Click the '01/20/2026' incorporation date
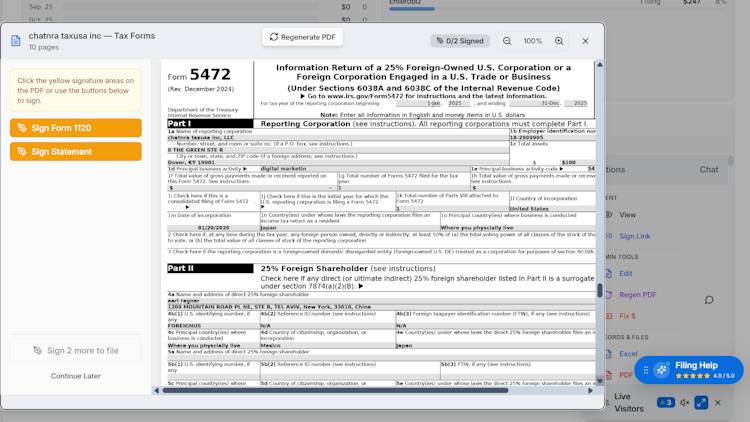This screenshot has width=750, height=422. tap(213, 228)
